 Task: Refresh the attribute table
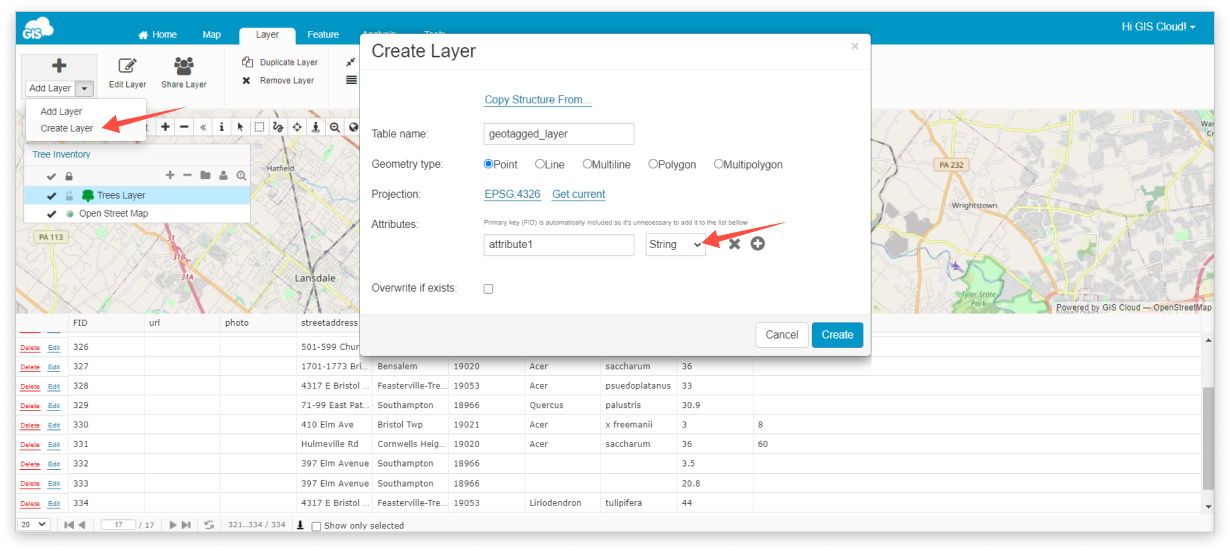point(209,525)
